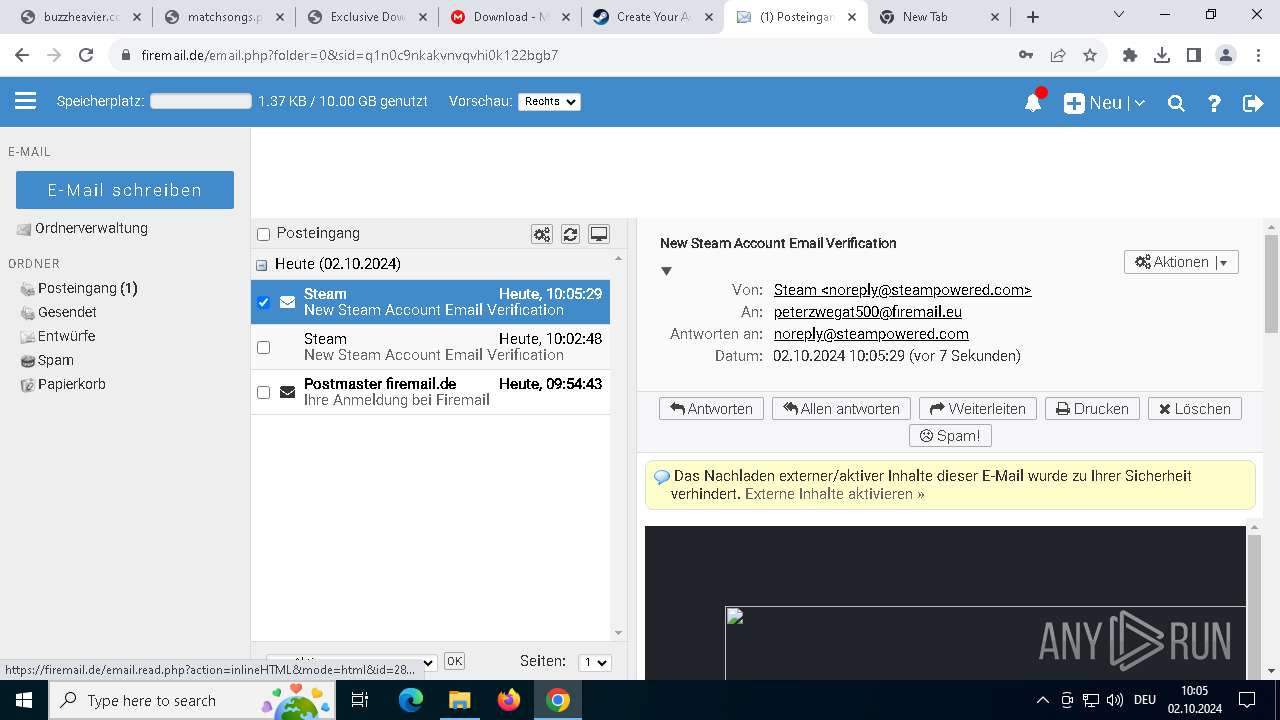Viewport: 1280px width, 720px height.
Task: Mark message with Spam! button
Action: point(950,436)
